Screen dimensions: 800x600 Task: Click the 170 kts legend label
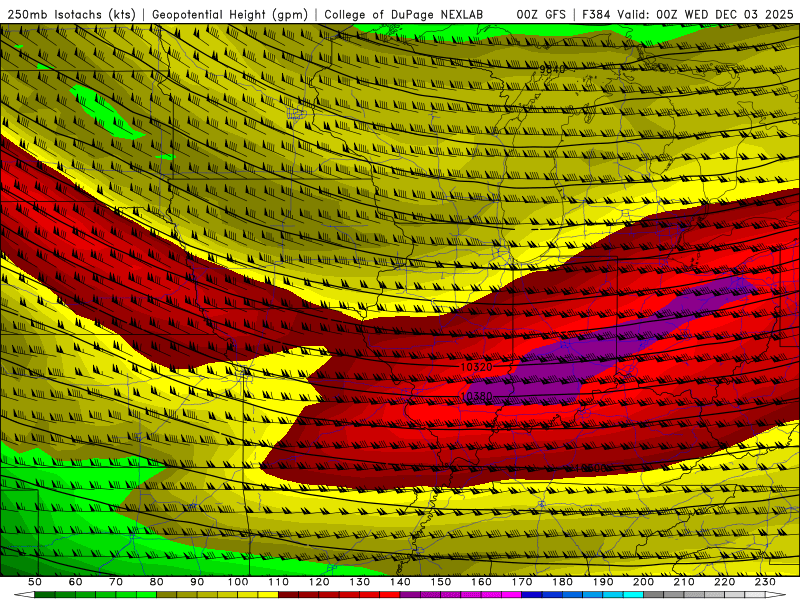pyautogui.click(x=522, y=582)
